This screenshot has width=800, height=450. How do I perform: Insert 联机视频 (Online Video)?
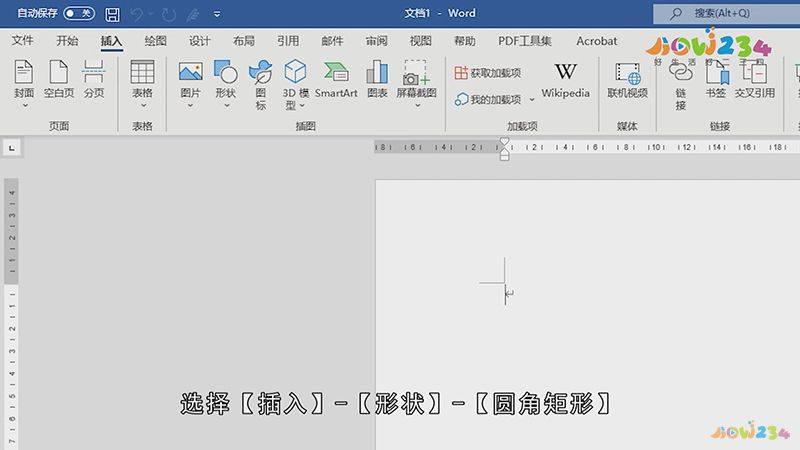[627, 79]
